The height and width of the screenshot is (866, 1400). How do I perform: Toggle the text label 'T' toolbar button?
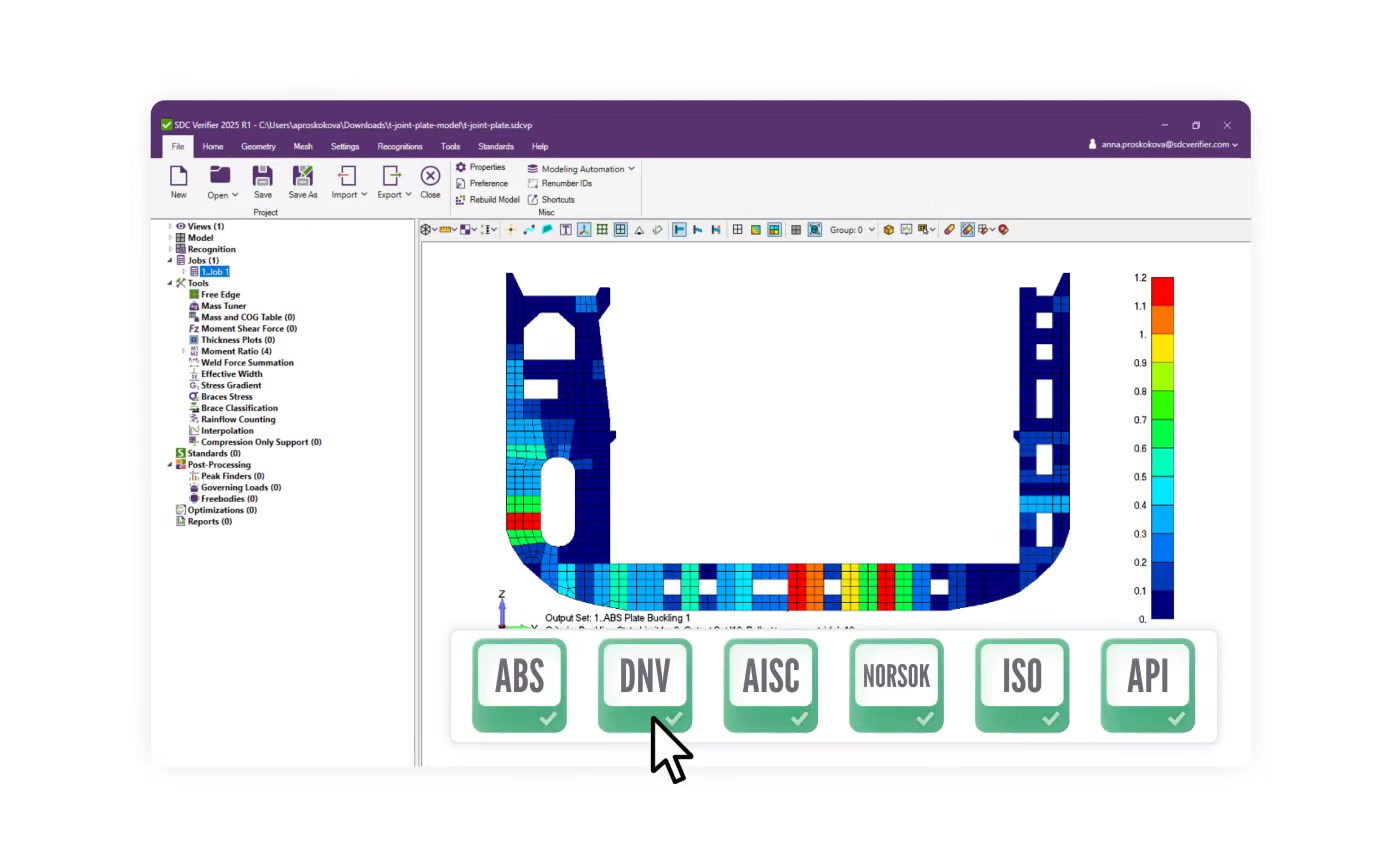[x=565, y=230]
